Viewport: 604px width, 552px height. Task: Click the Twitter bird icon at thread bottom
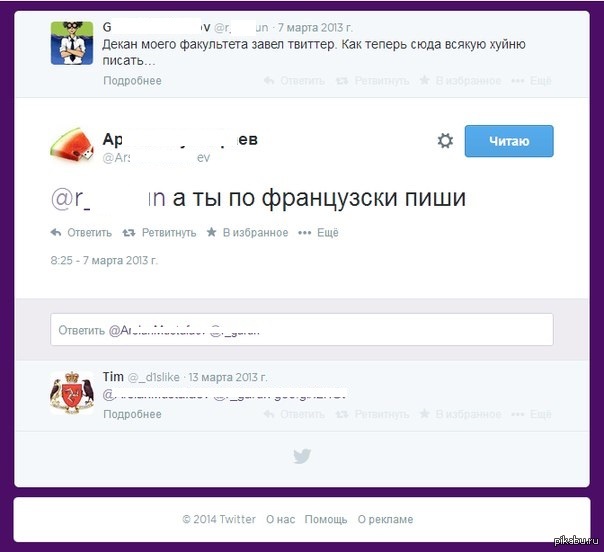pyautogui.click(x=302, y=456)
